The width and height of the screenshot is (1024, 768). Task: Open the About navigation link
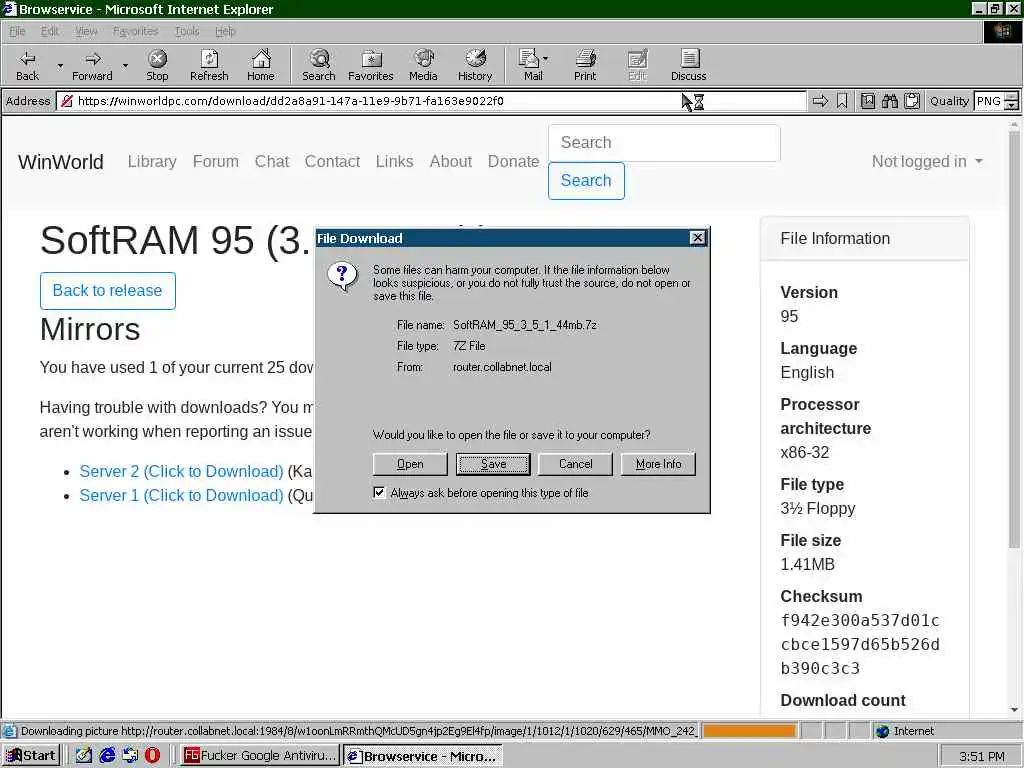[x=451, y=161]
